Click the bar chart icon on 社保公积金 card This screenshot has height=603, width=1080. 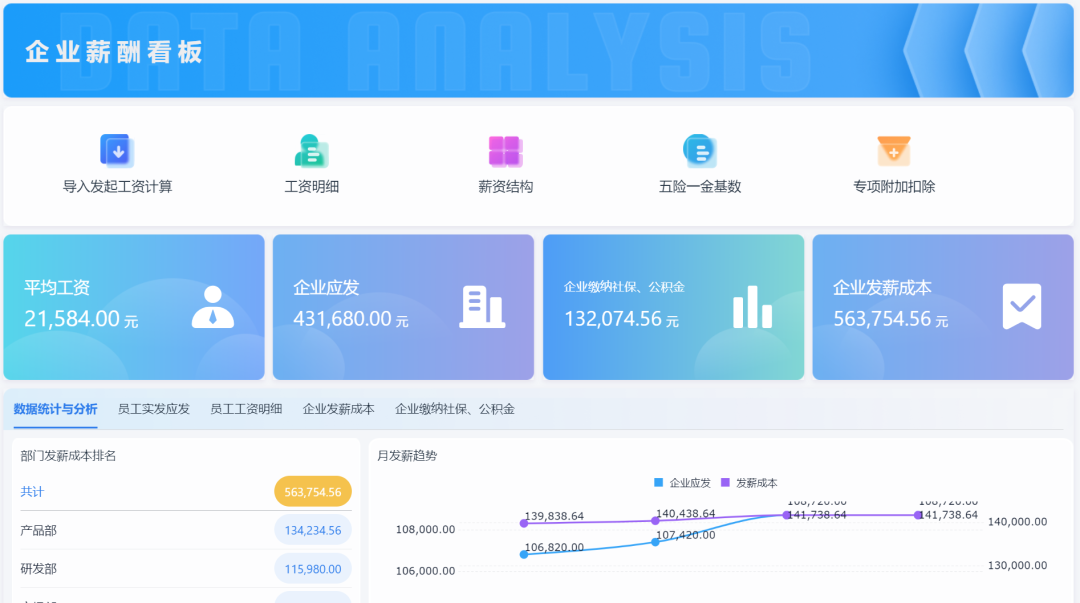click(x=752, y=307)
